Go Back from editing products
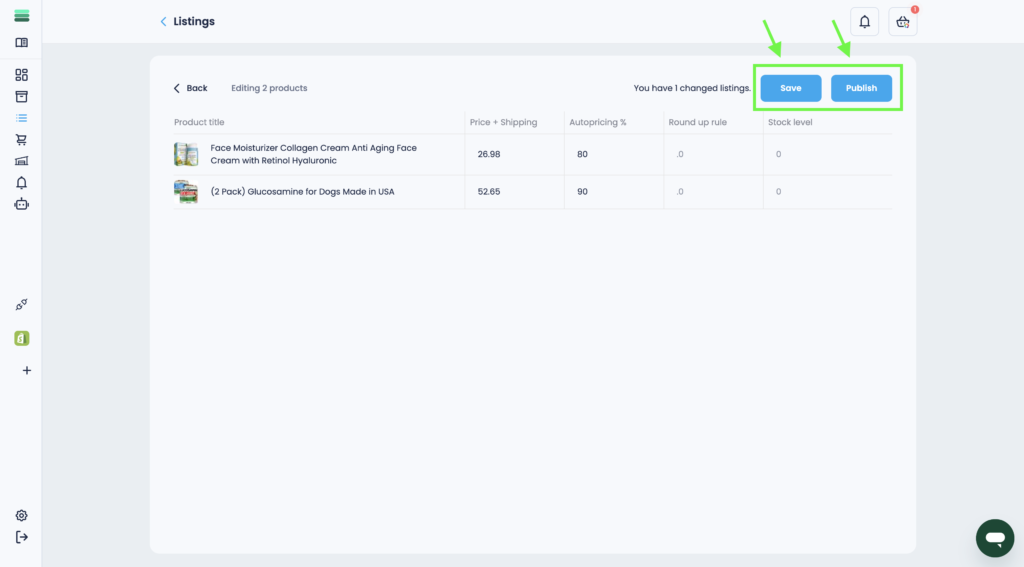This screenshot has width=1024, height=567. (190, 88)
